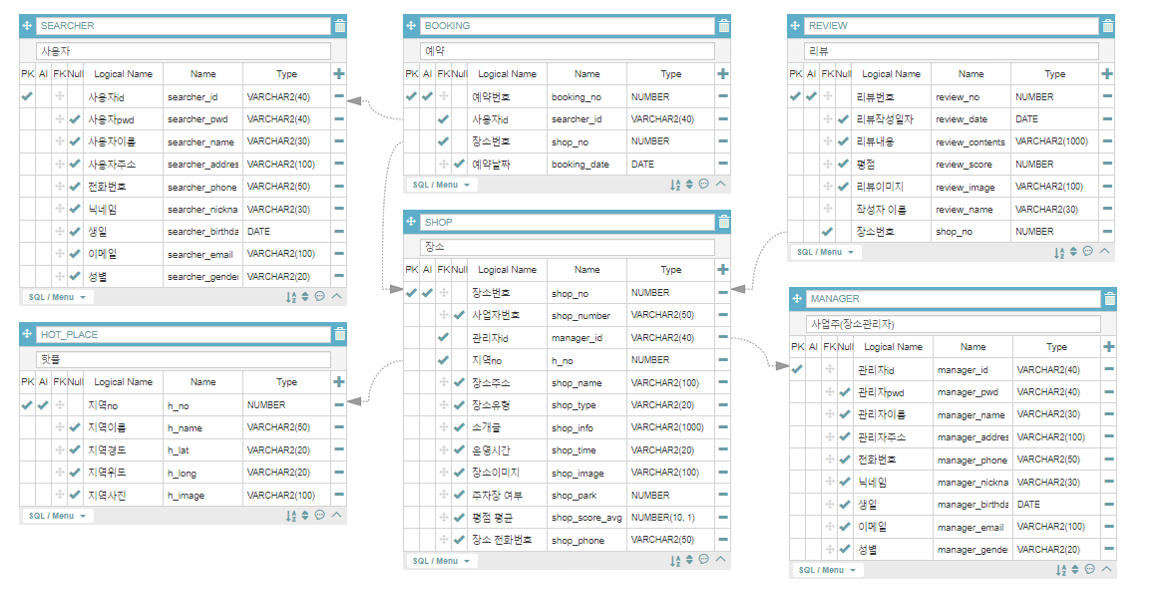Collapse the REVIEW table using chevron
The height and width of the screenshot is (608, 1168).
[1105, 252]
